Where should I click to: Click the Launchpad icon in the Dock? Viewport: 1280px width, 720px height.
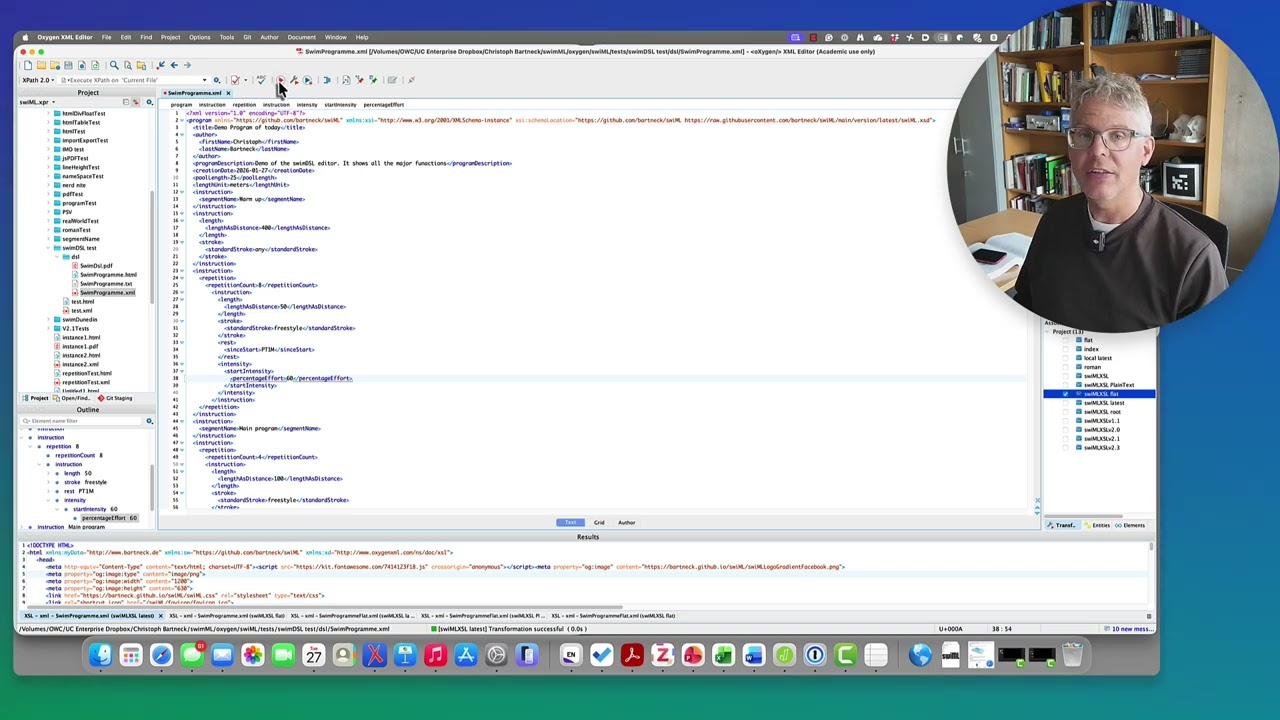131,655
